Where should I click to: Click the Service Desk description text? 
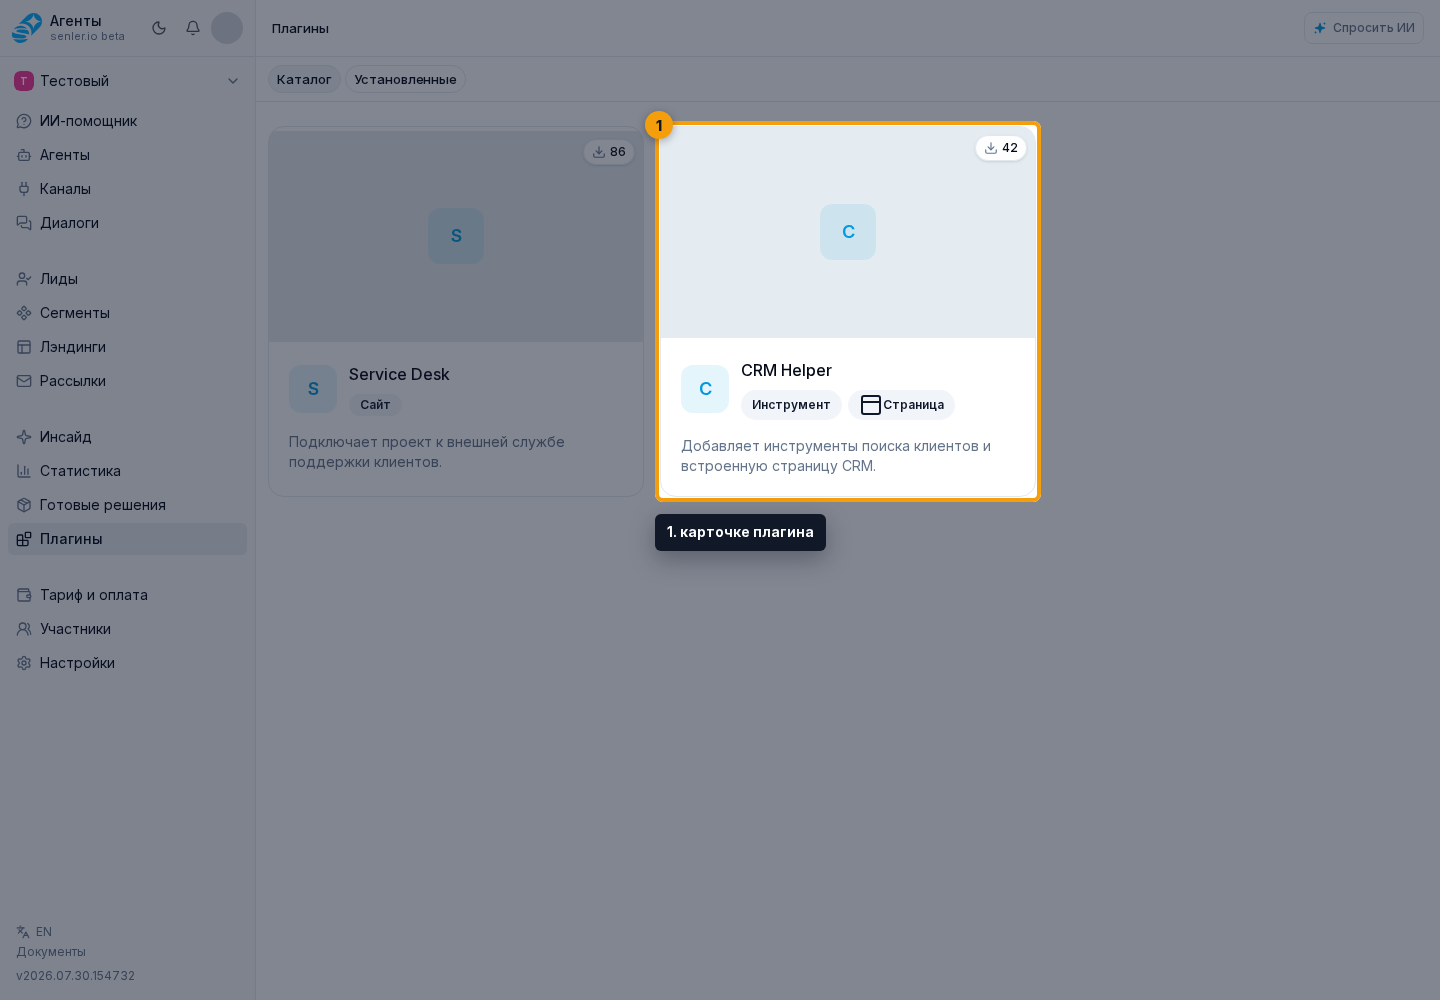(427, 452)
